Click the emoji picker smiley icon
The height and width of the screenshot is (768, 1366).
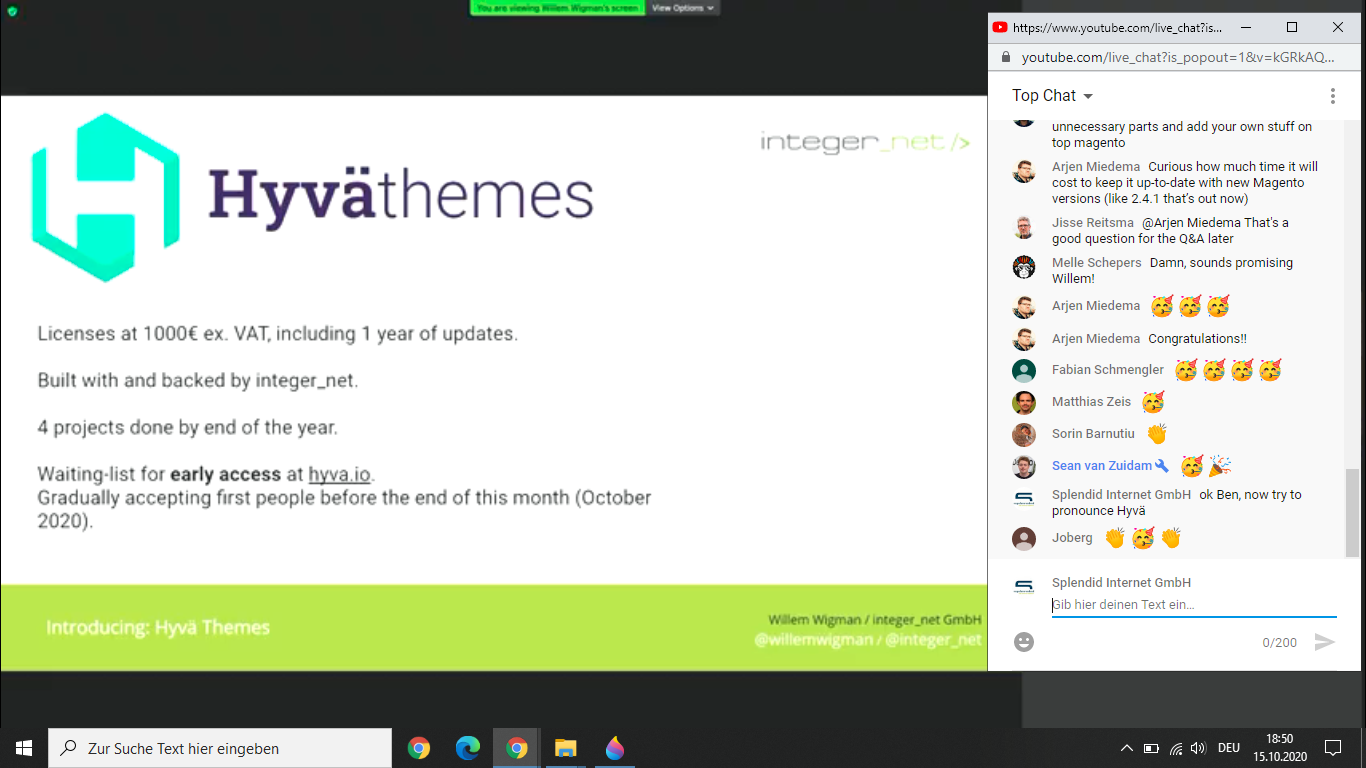point(1024,642)
